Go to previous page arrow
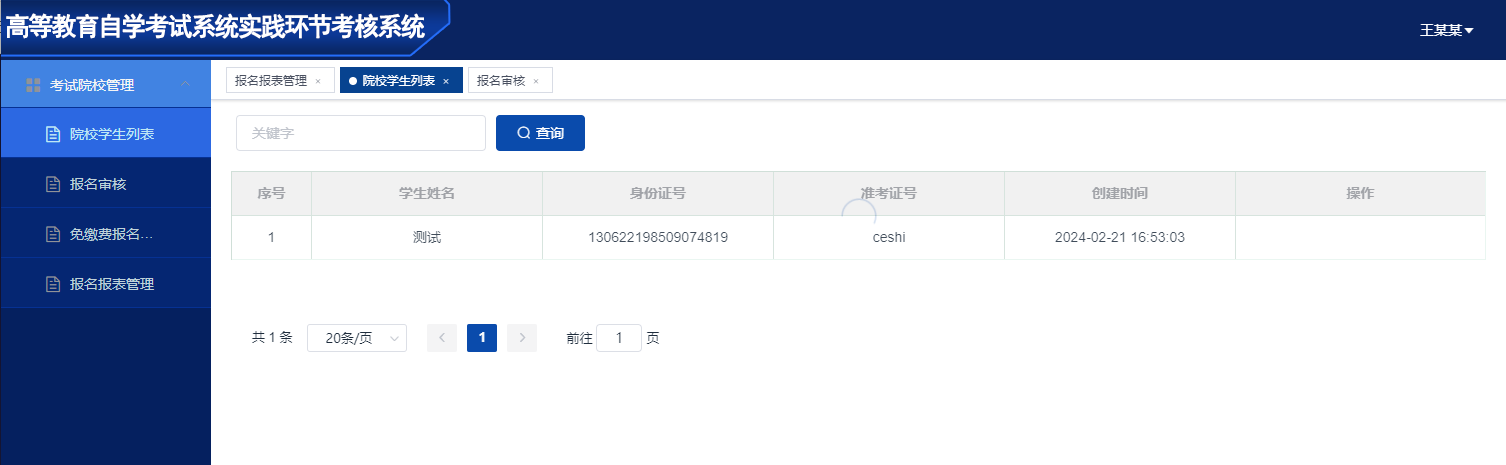Image resolution: width=1506 pixels, height=465 pixels. click(442, 338)
